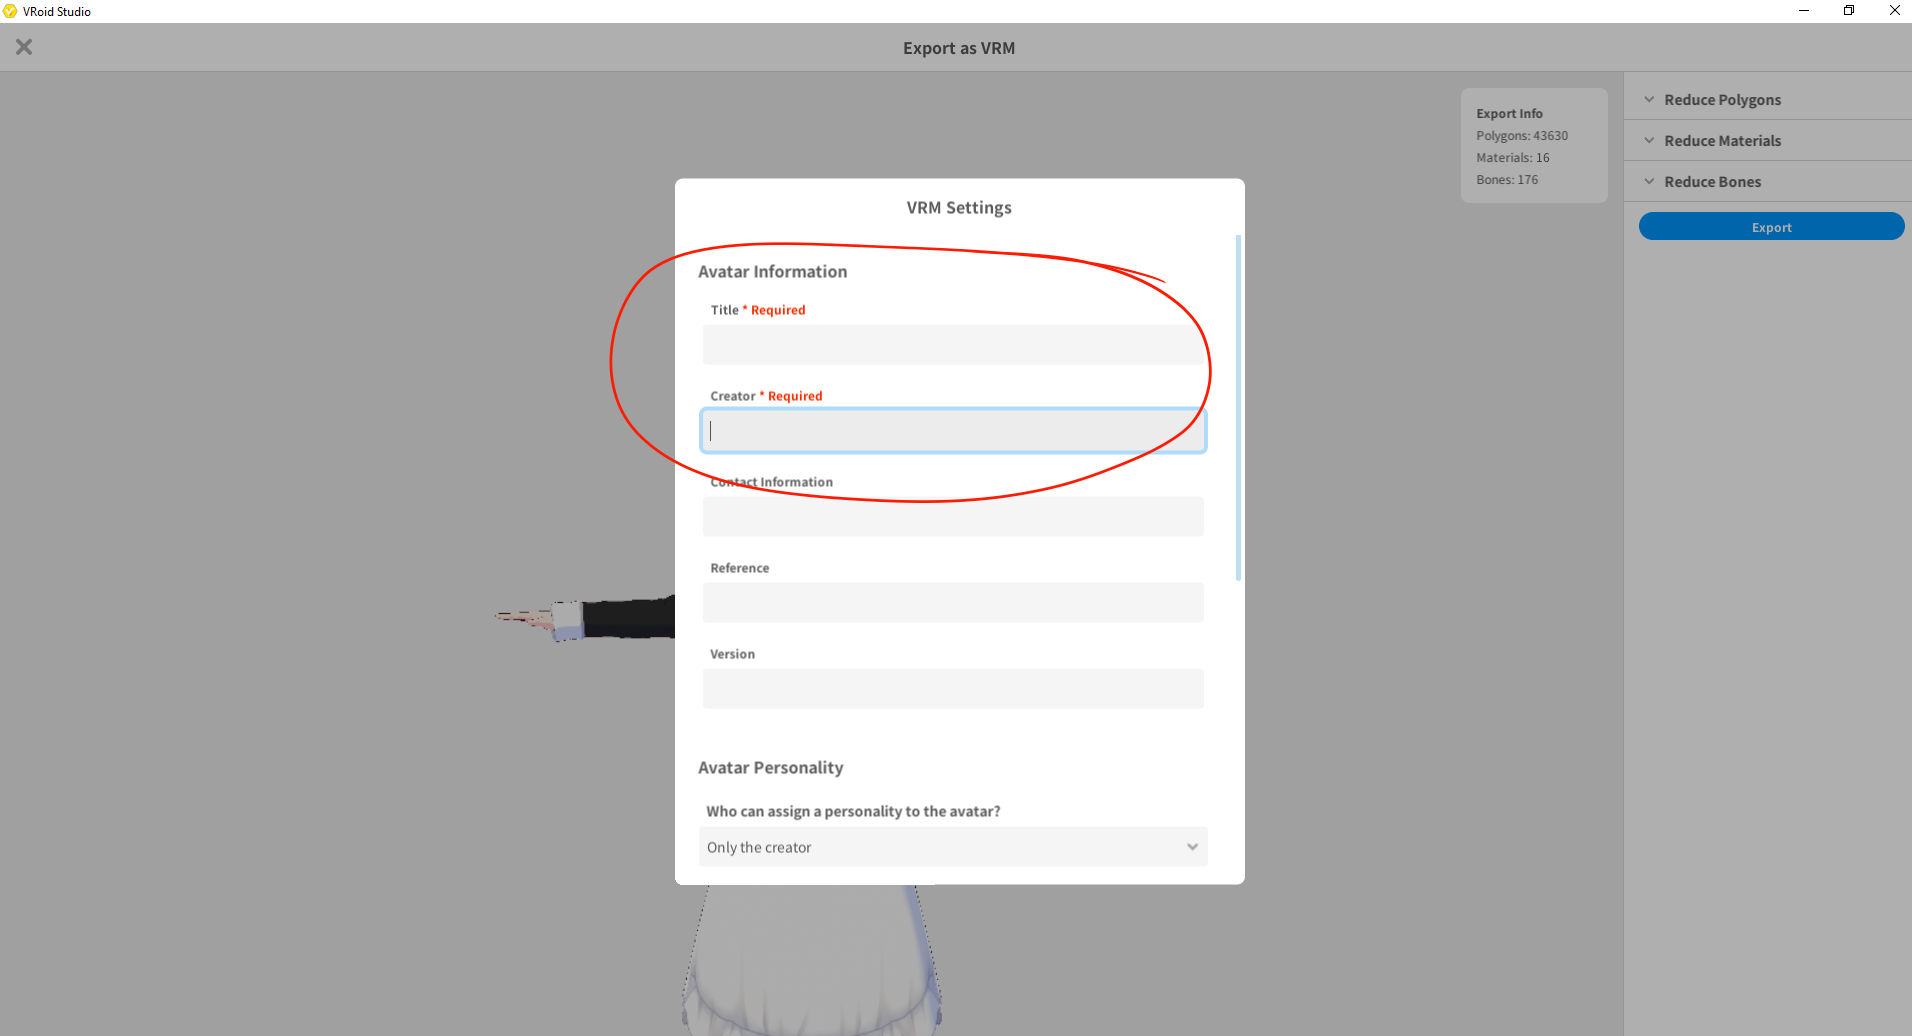This screenshot has height=1036, width=1912.
Task: Click the VRoid Studio app icon in title bar
Action: point(10,11)
